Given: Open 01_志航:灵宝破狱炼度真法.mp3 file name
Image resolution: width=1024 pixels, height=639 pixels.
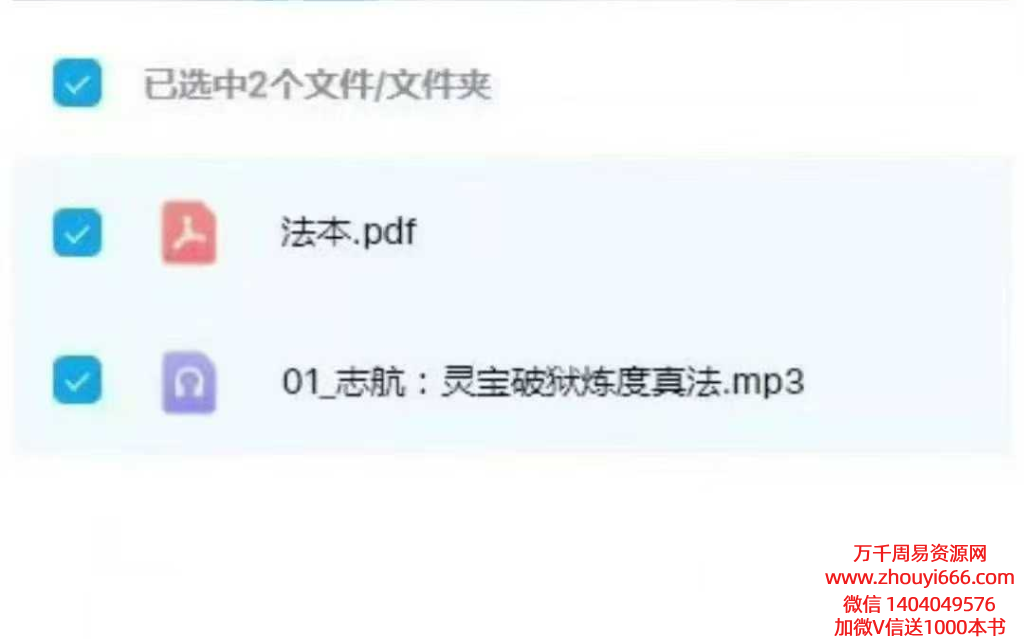Looking at the screenshot, I should [543, 382].
